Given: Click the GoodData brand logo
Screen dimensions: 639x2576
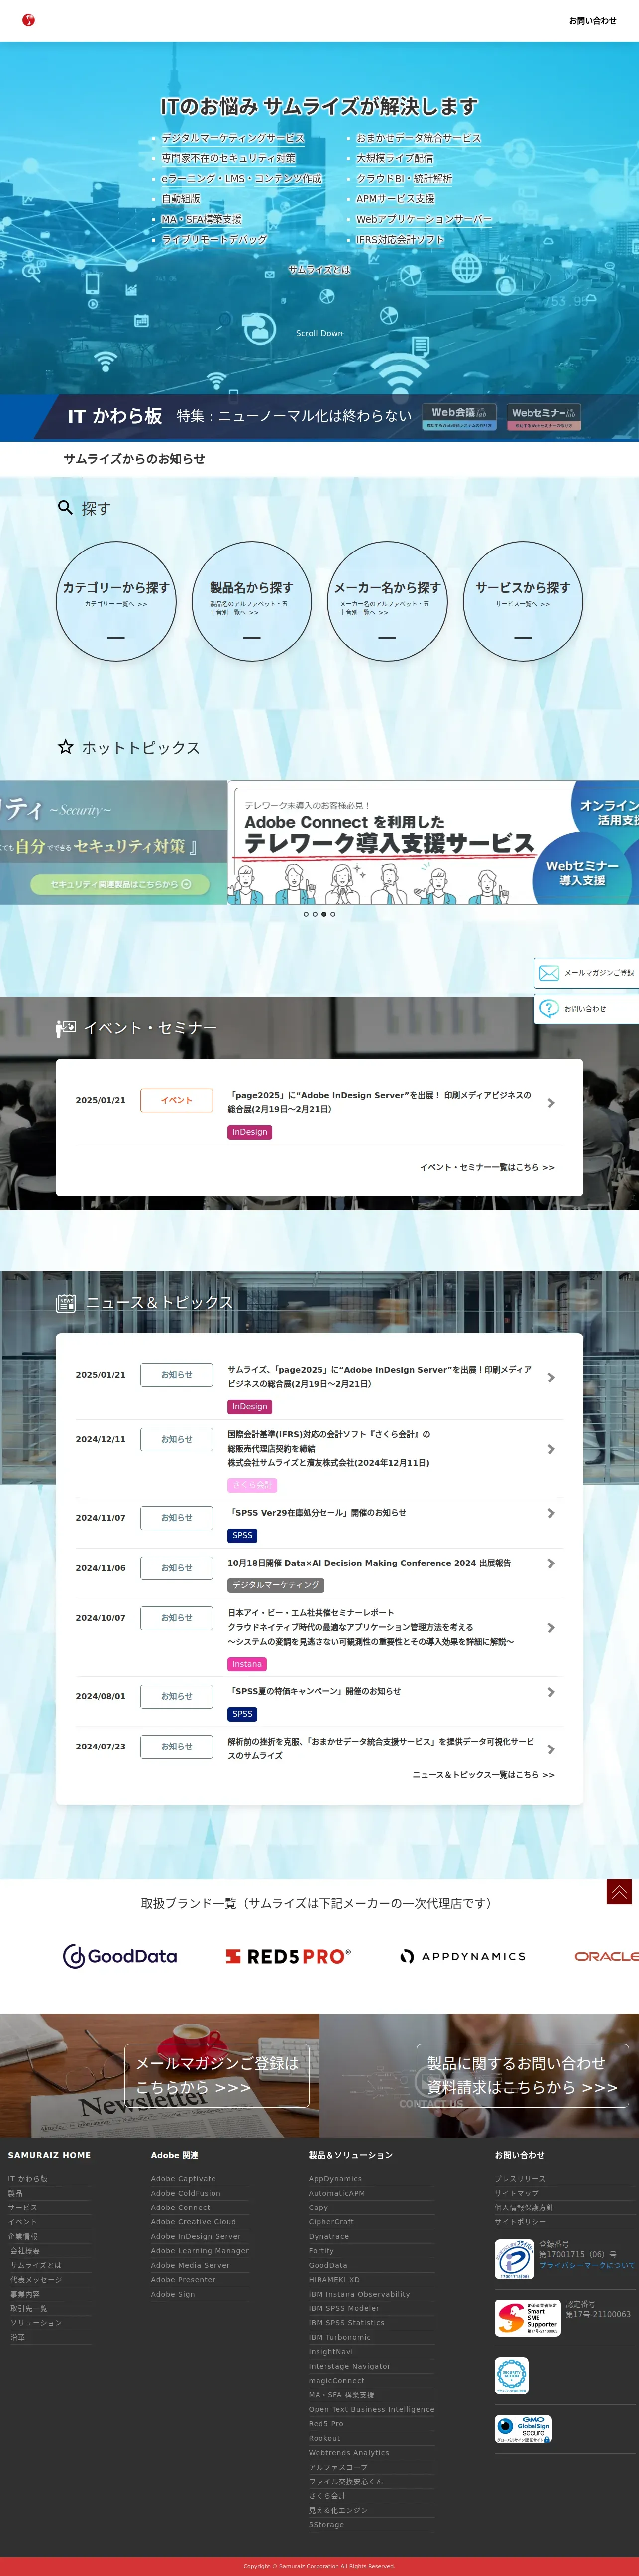Looking at the screenshot, I should [120, 1956].
